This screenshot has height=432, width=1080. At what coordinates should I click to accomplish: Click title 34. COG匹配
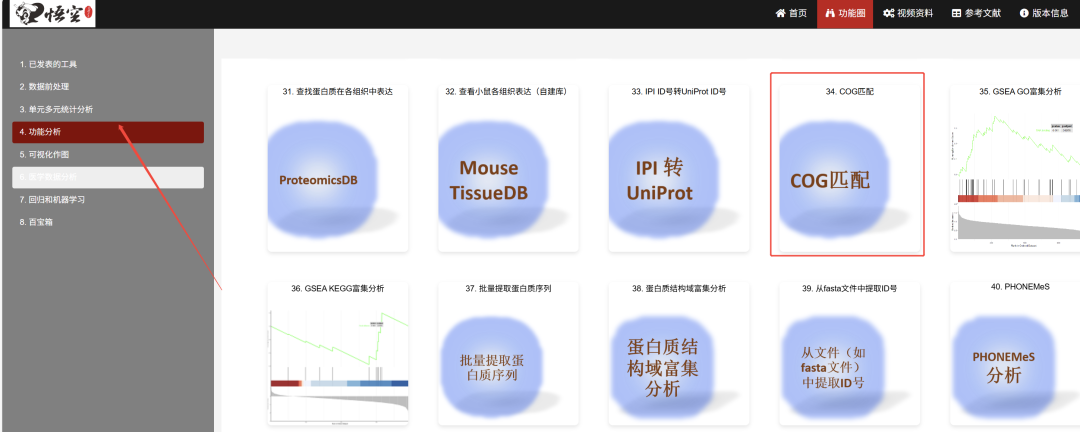click(x=850, y=92)
